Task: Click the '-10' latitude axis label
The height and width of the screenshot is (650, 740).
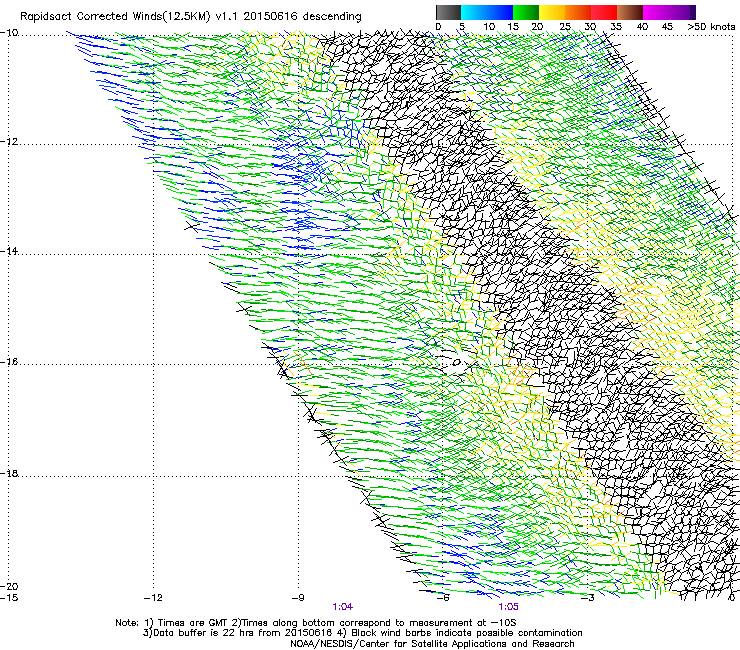Action: coord(9,33)
